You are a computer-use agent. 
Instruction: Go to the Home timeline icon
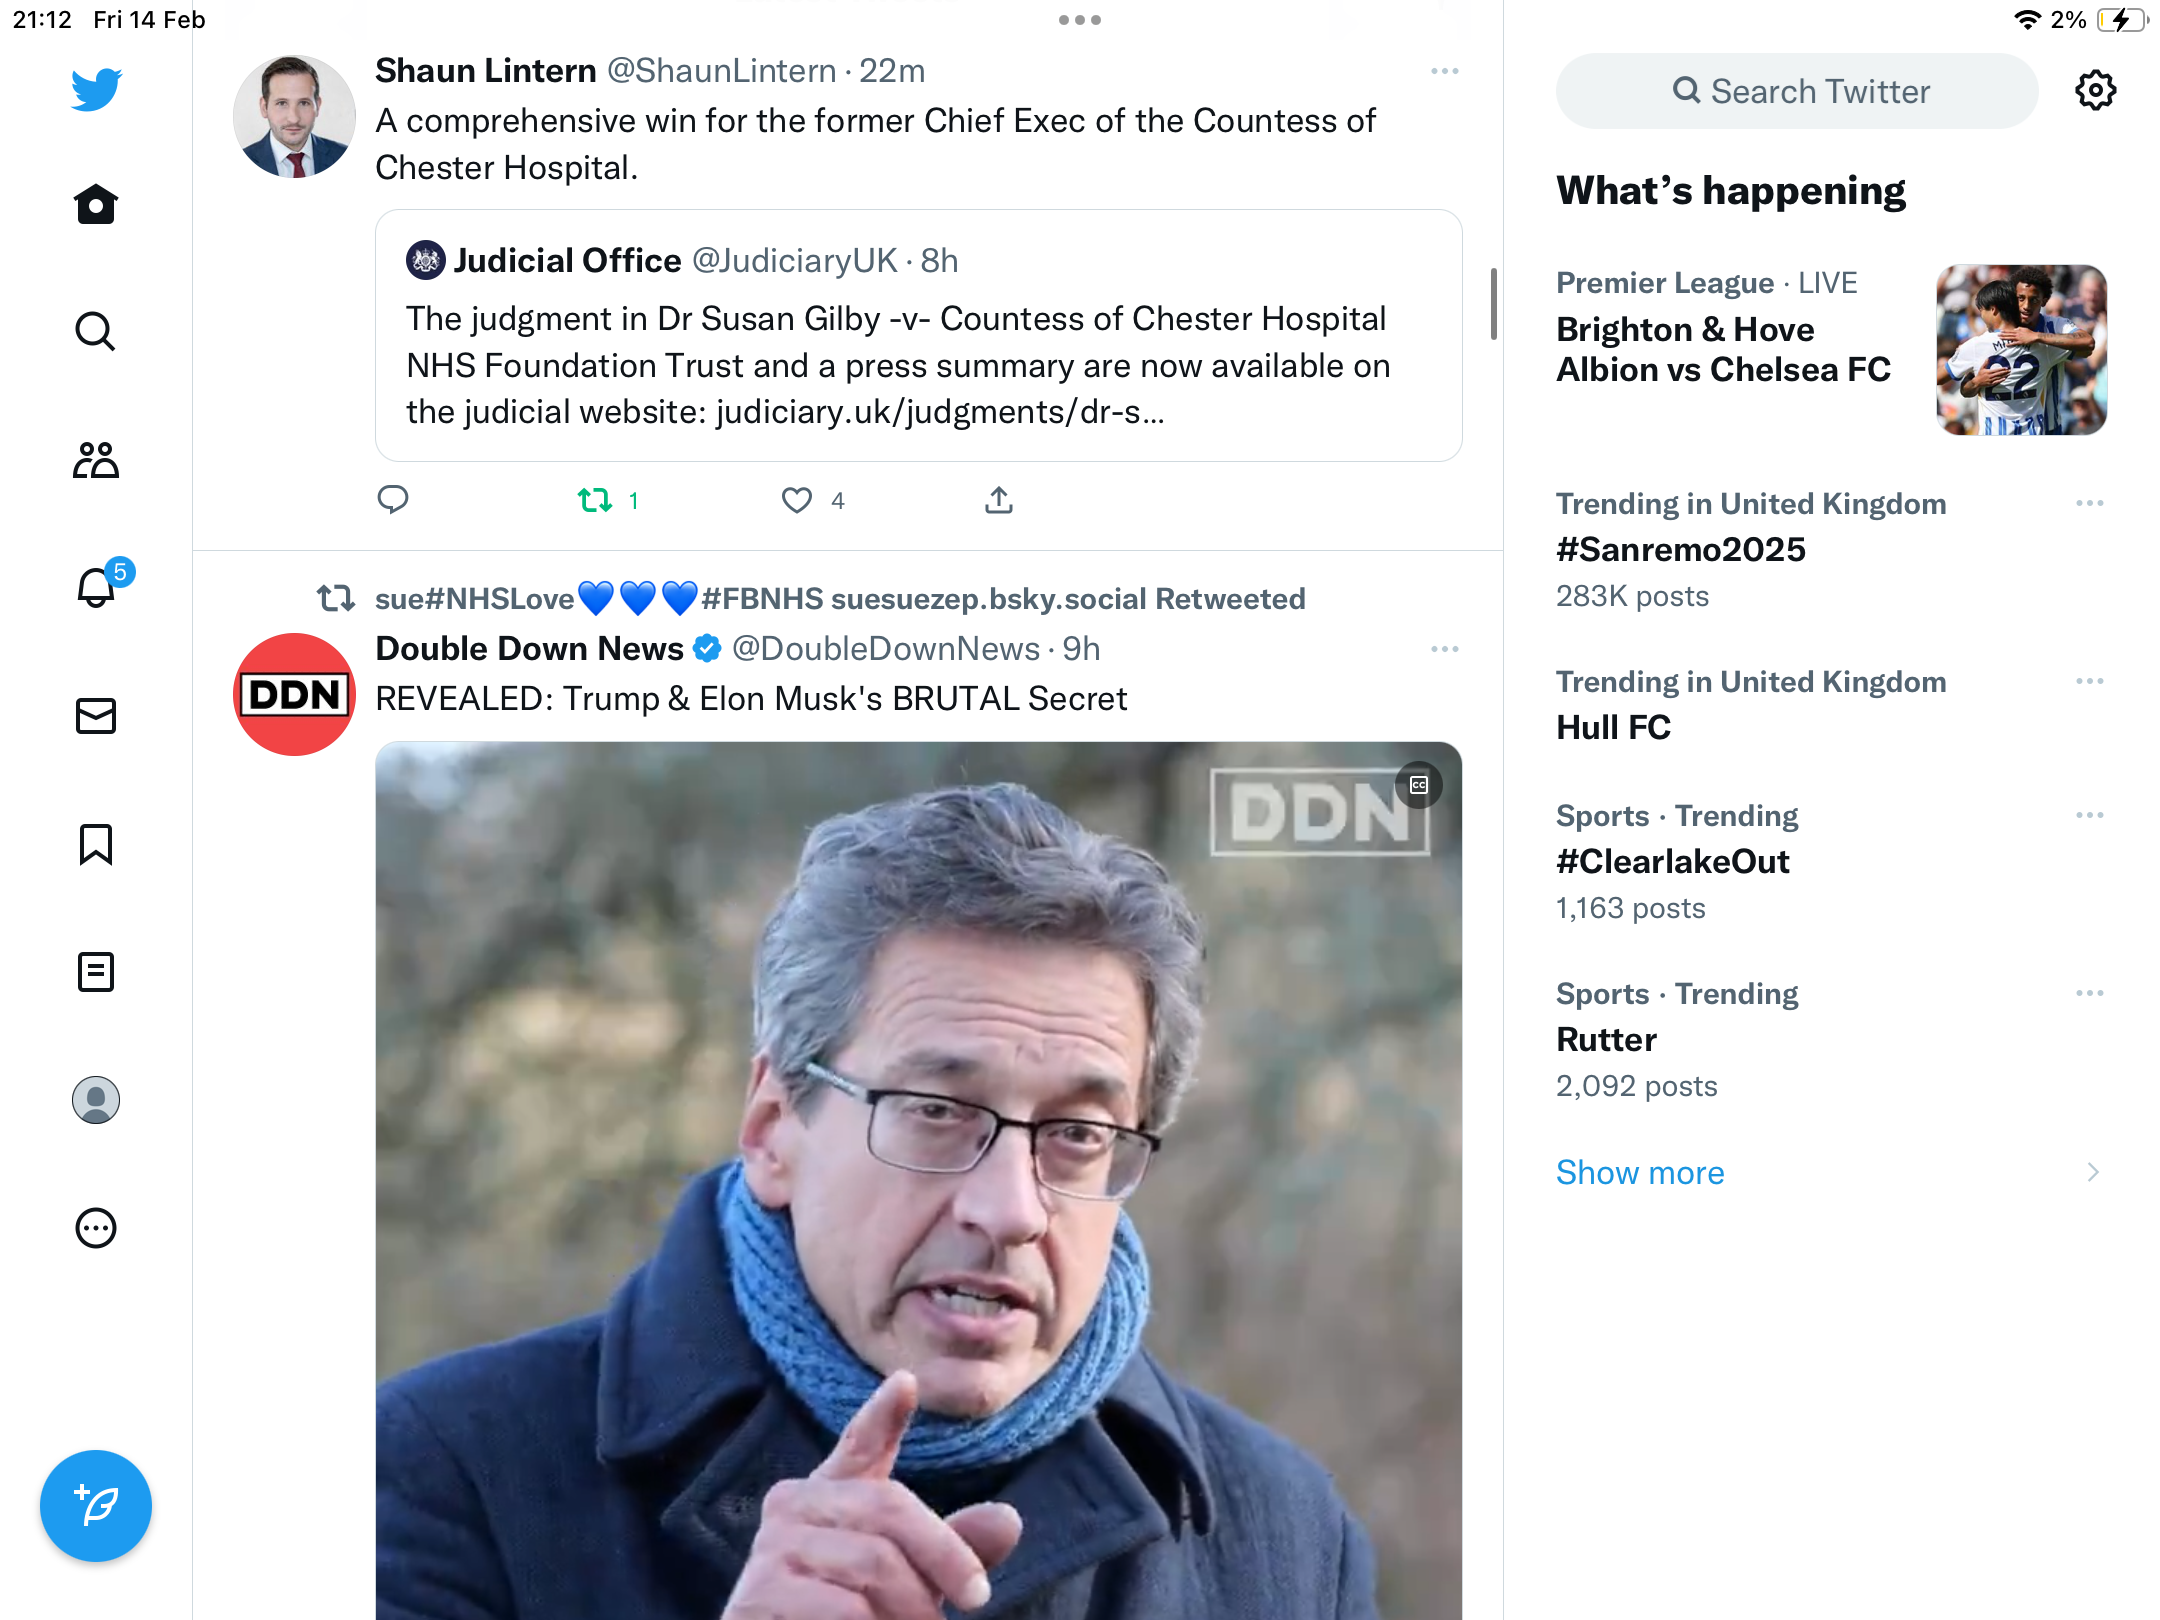96,204
